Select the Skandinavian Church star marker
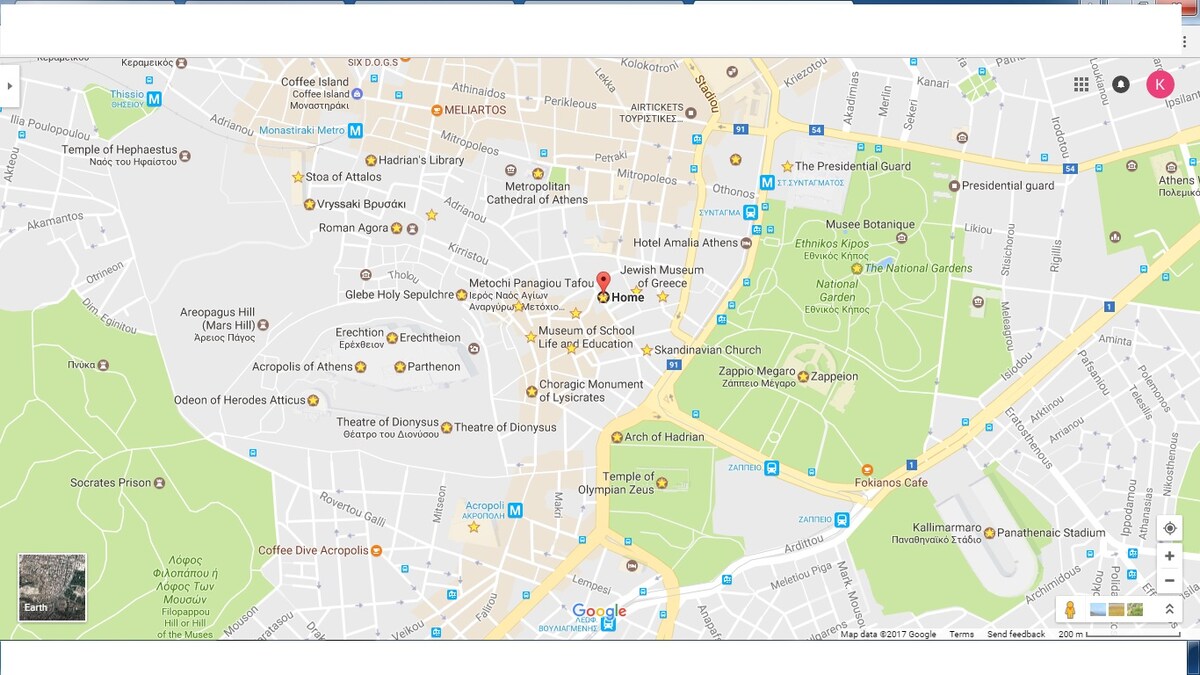Viewport: 1200px width, 675px height. 647,350
